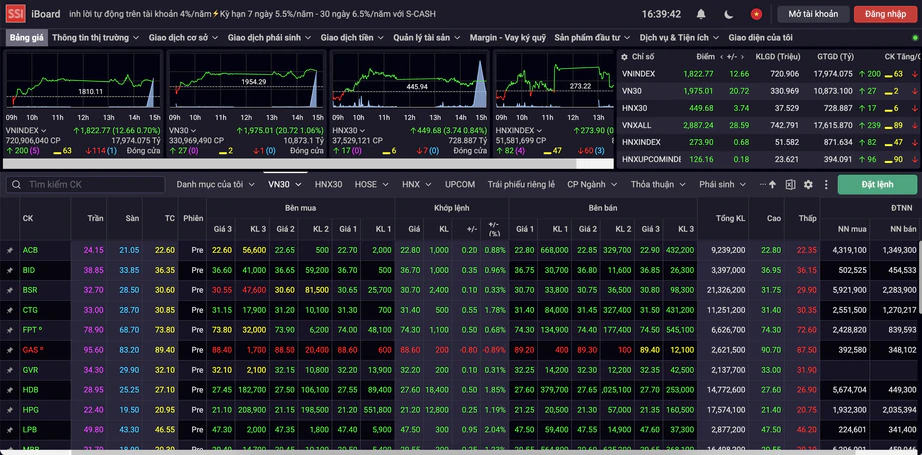Select the VN30 tab
The image size is (922, 455).
click(285, 185)
